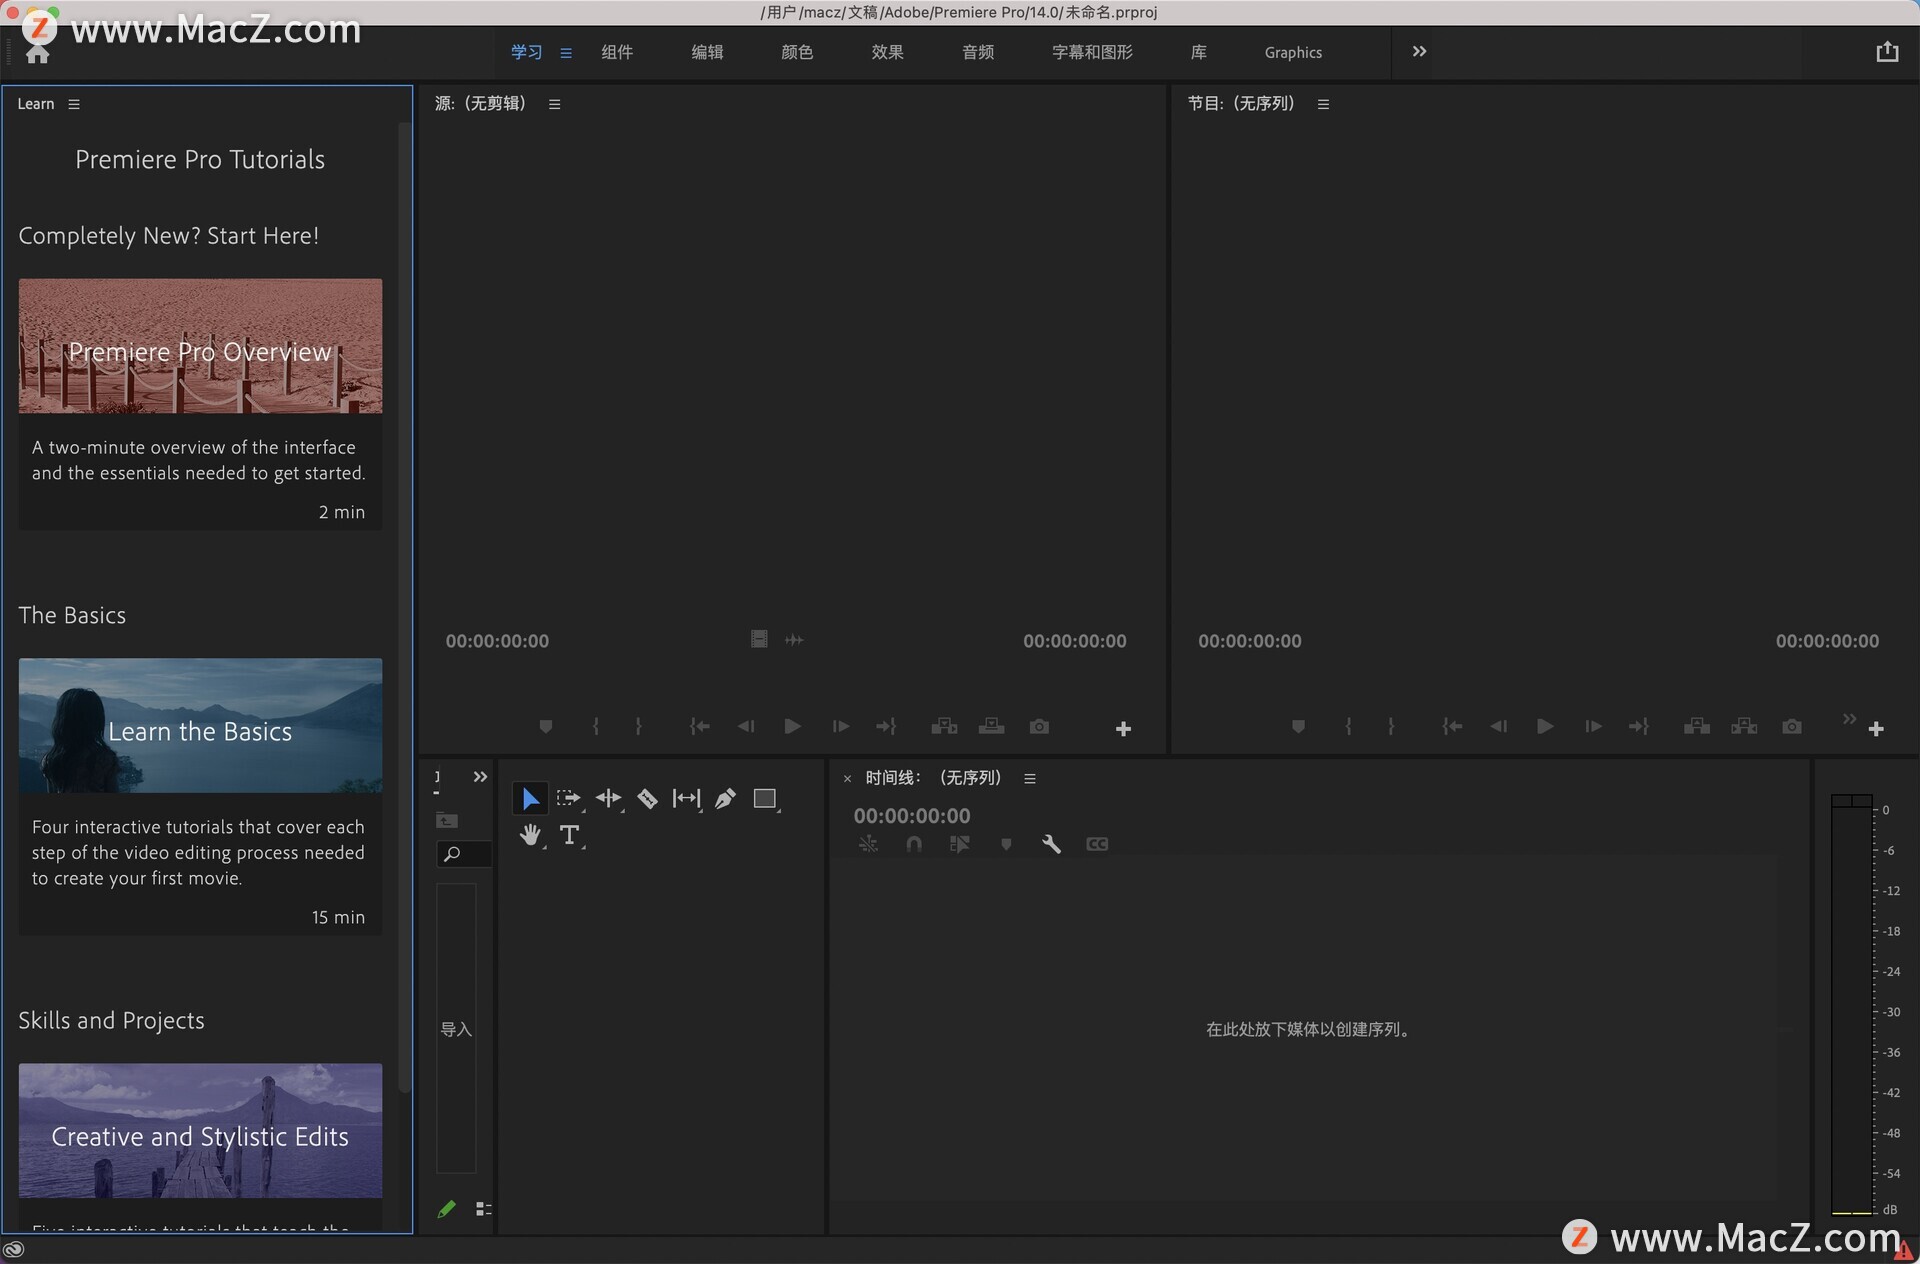Click Overwrite button in Source monitor
Image resolution: width=1920 pixels, height=1264 pixels.
click(x=991, y=727)
